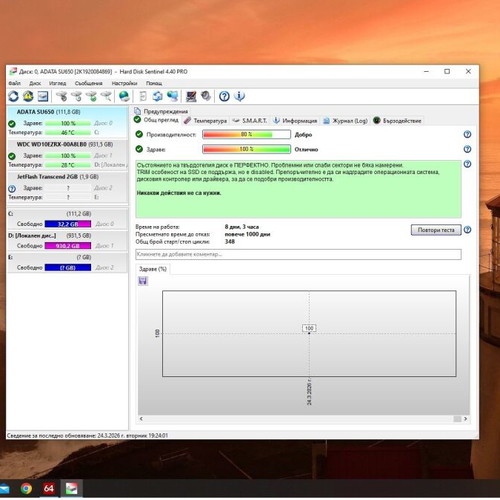
Task: Click the globe icon in the toolbar
Action: 124,96
